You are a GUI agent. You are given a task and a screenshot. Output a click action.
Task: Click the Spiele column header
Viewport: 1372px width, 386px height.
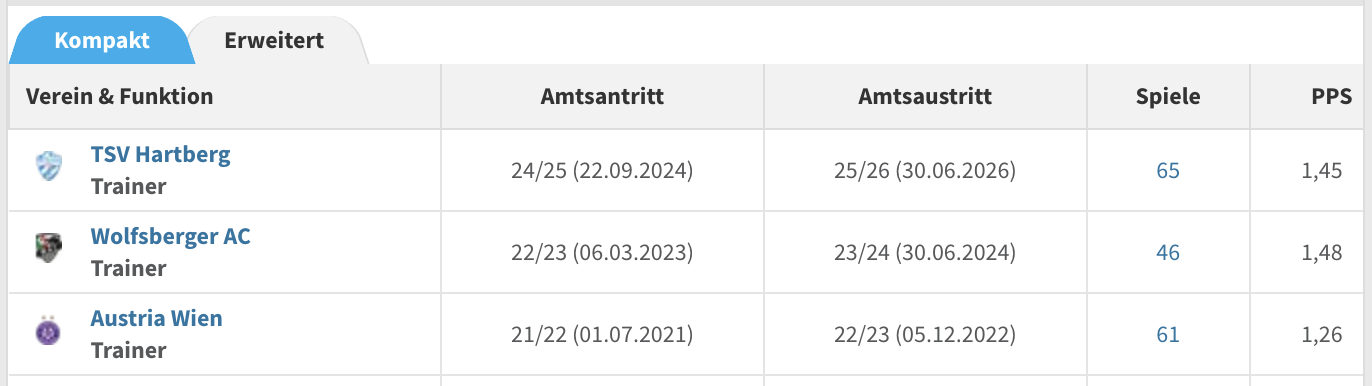coord(1168,96)
